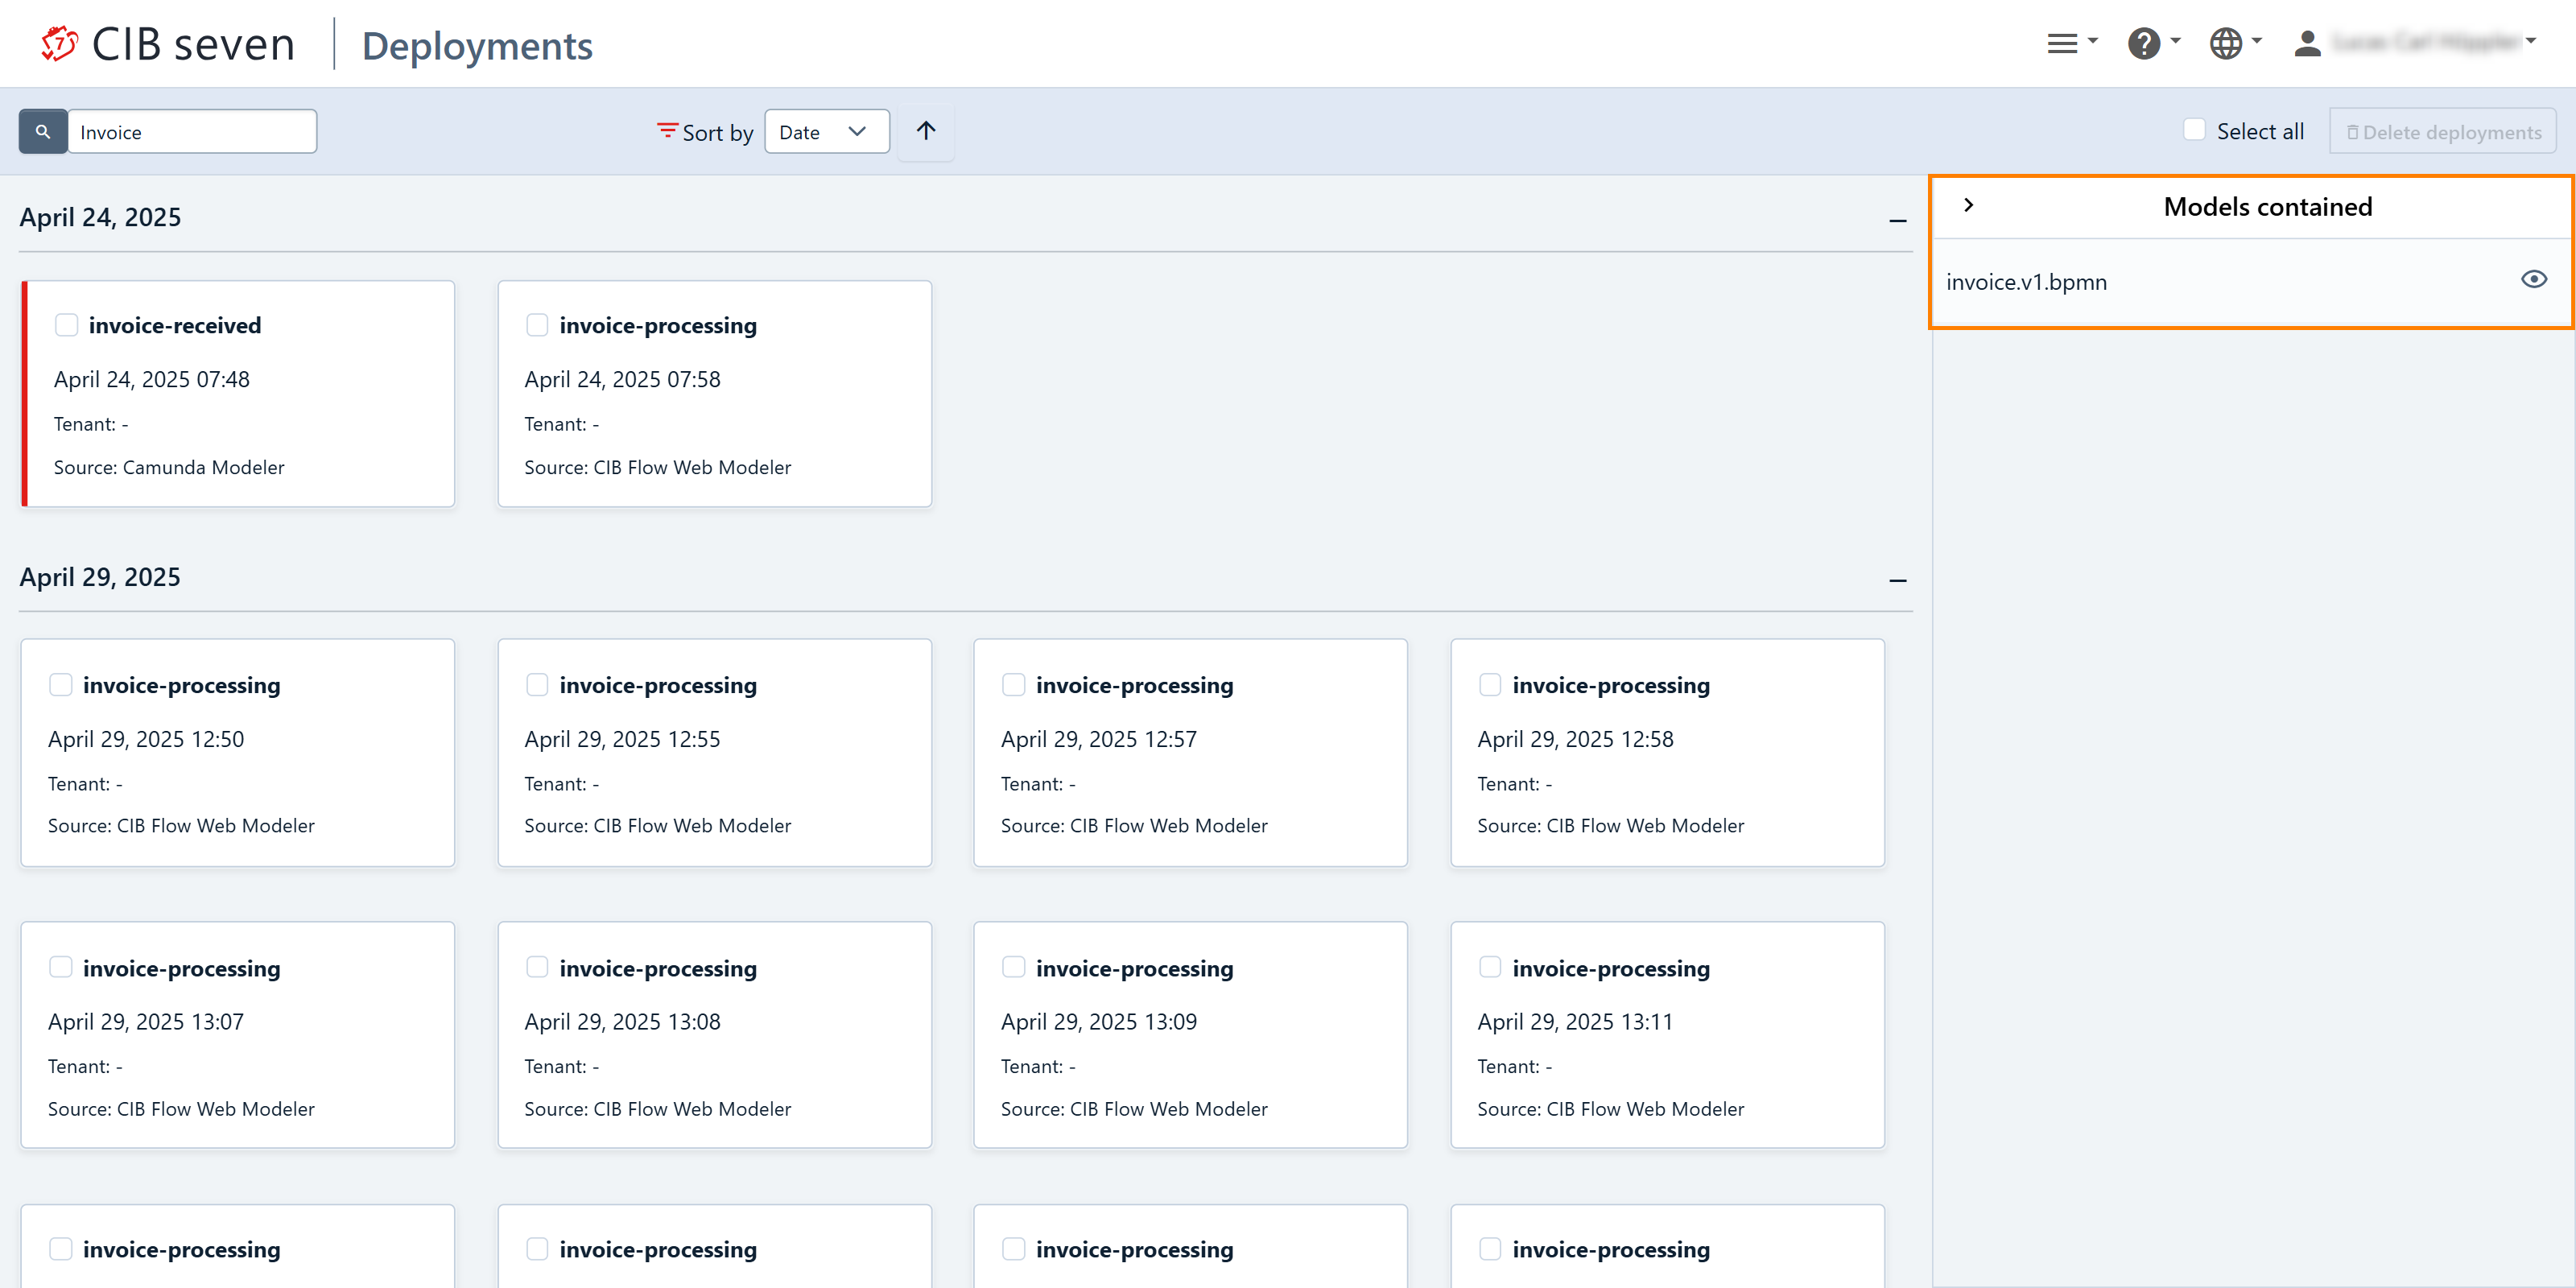Click the search magnifier icon button
This screenshot has height=1288, width=2576.
coord(43,131)
